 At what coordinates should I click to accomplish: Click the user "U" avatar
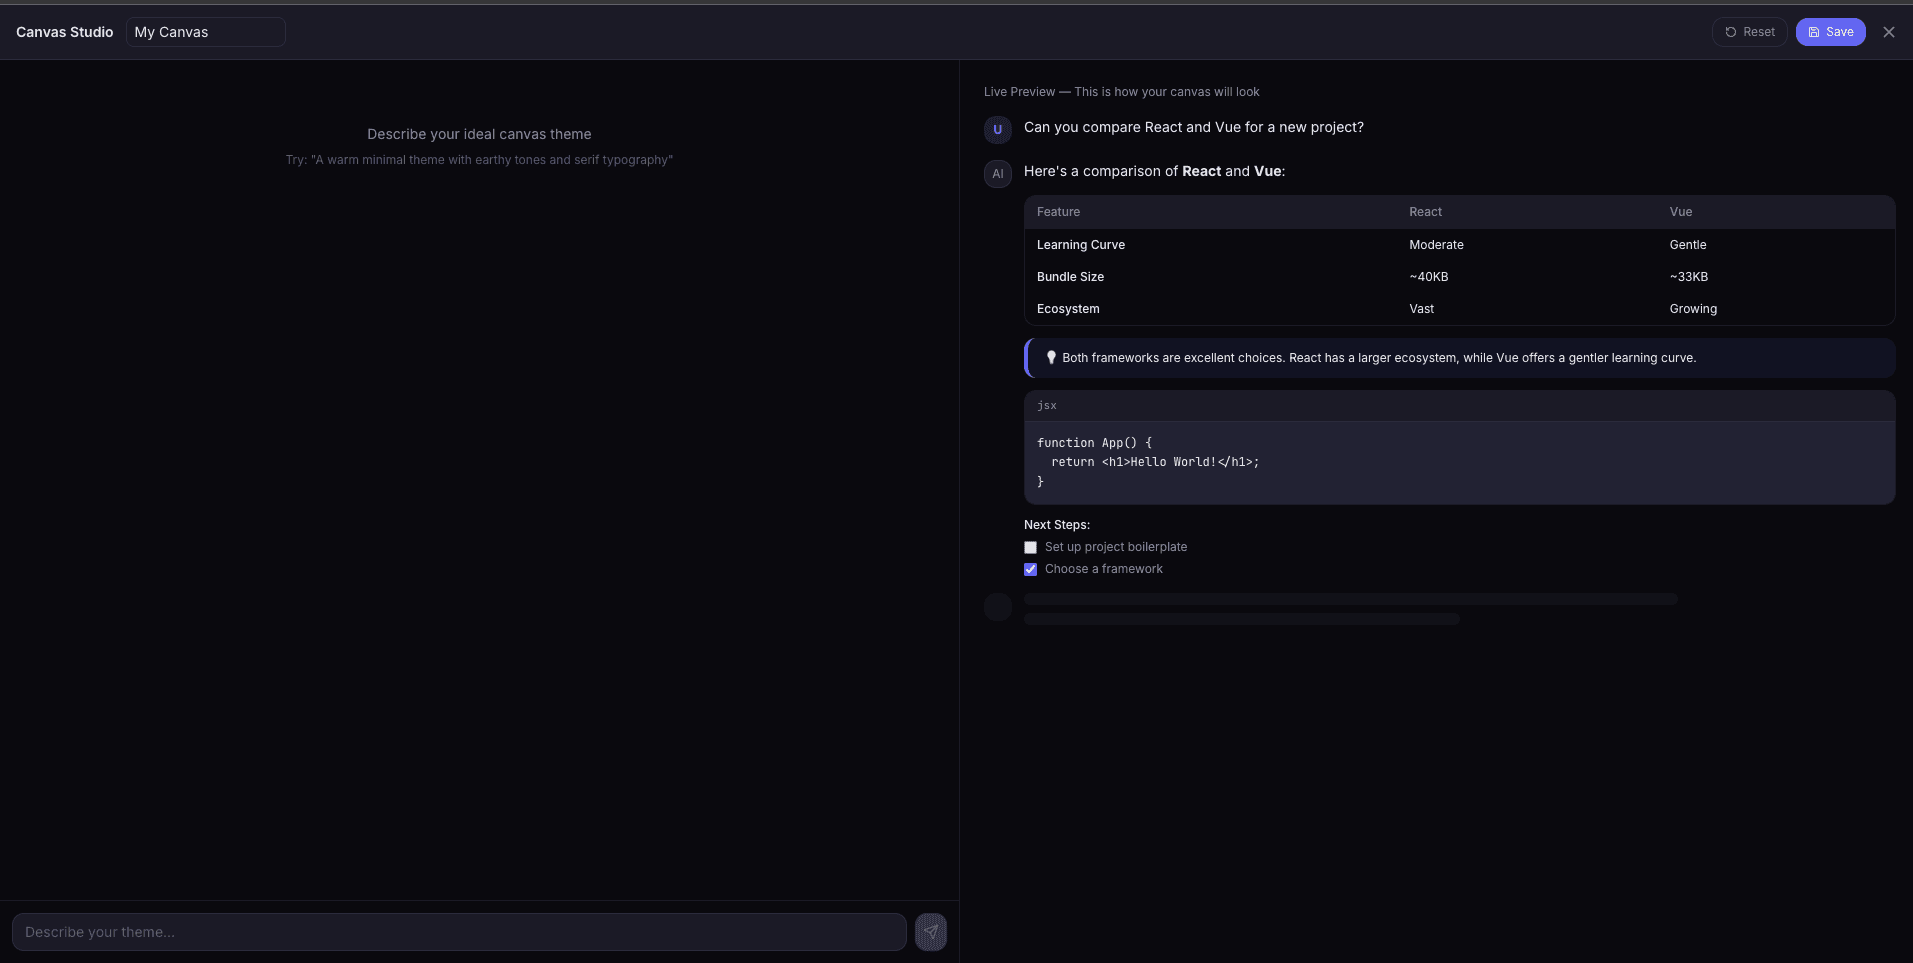[x=997, y=130]
